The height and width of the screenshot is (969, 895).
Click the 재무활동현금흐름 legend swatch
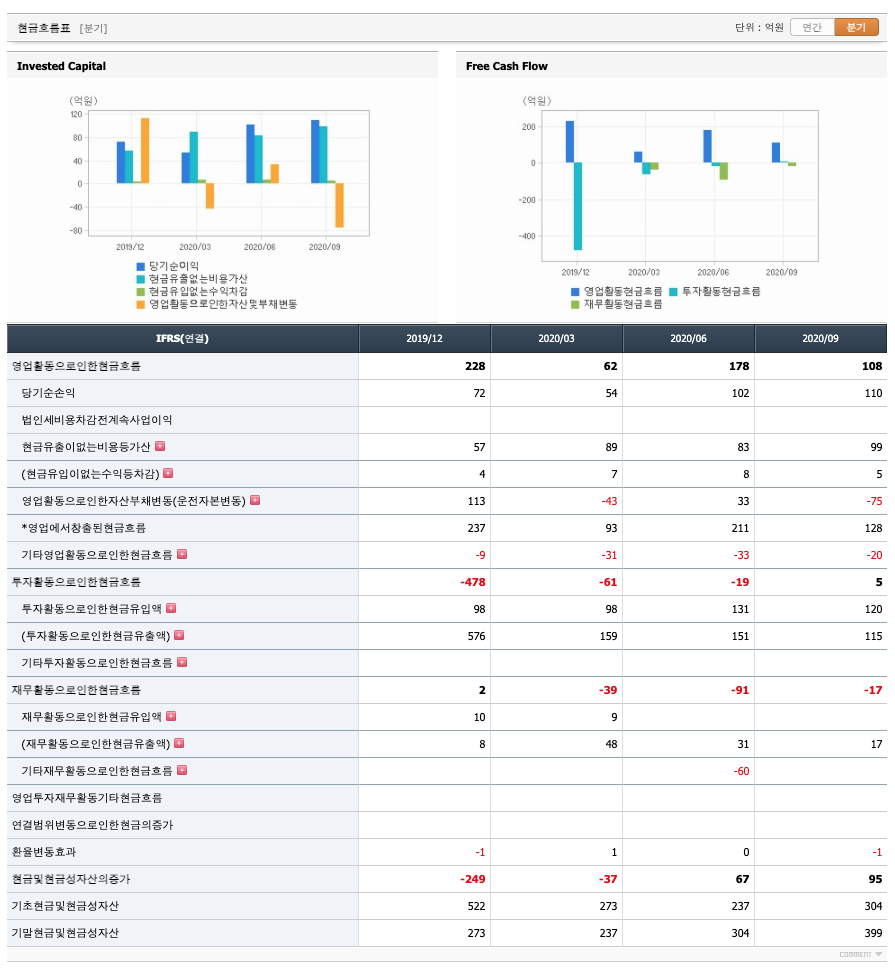point(575,305)
